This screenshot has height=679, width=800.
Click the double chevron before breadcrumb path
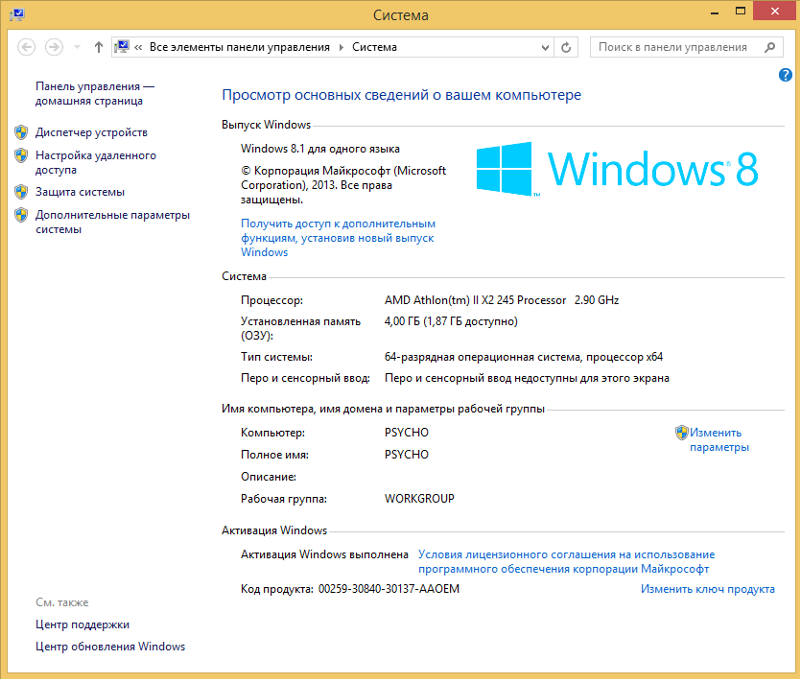138,47
